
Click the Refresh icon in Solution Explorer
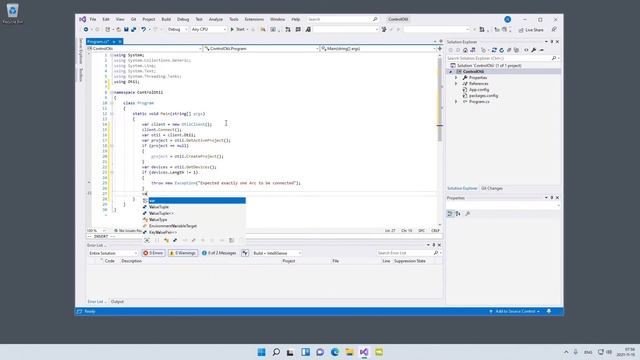(501, 50)
